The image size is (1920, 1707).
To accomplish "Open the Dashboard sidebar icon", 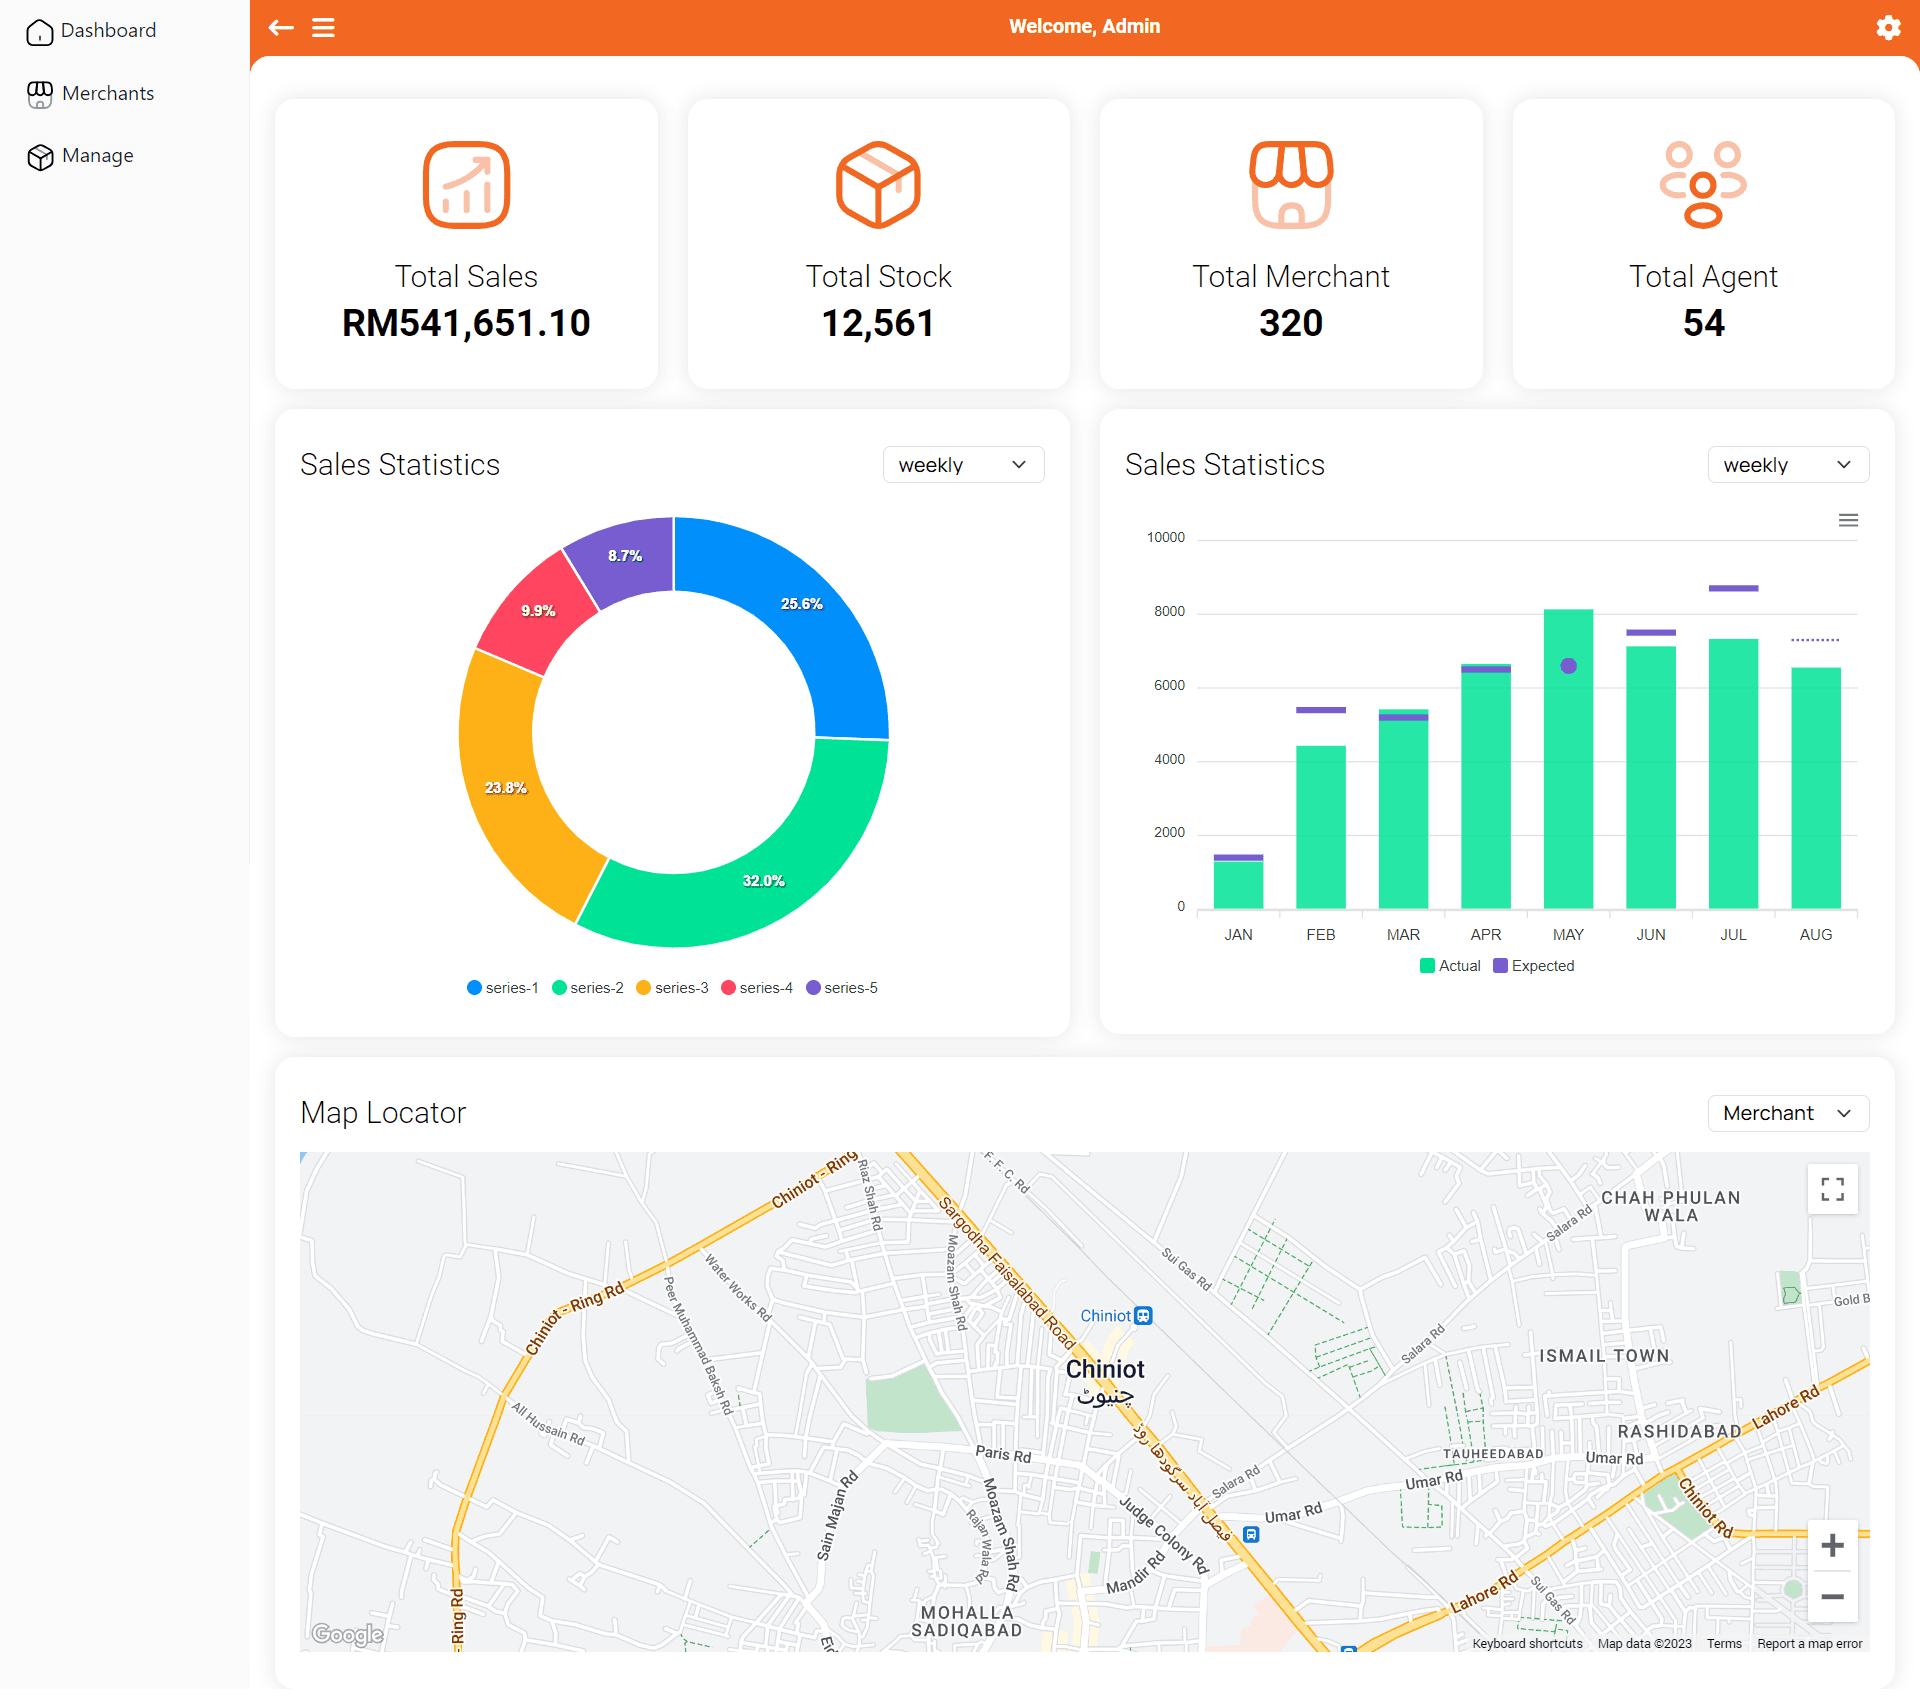I will tap(40, 31).
